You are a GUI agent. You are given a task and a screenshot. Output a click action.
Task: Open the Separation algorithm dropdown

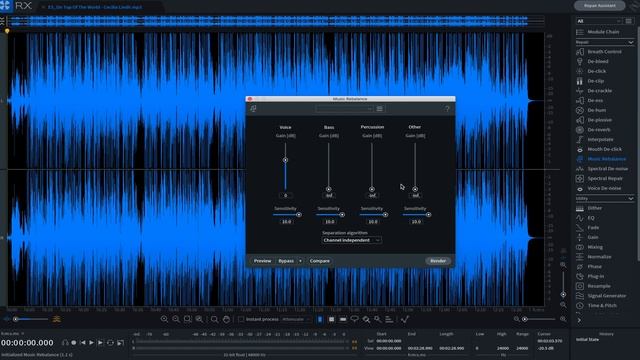[x=351, y=240]
